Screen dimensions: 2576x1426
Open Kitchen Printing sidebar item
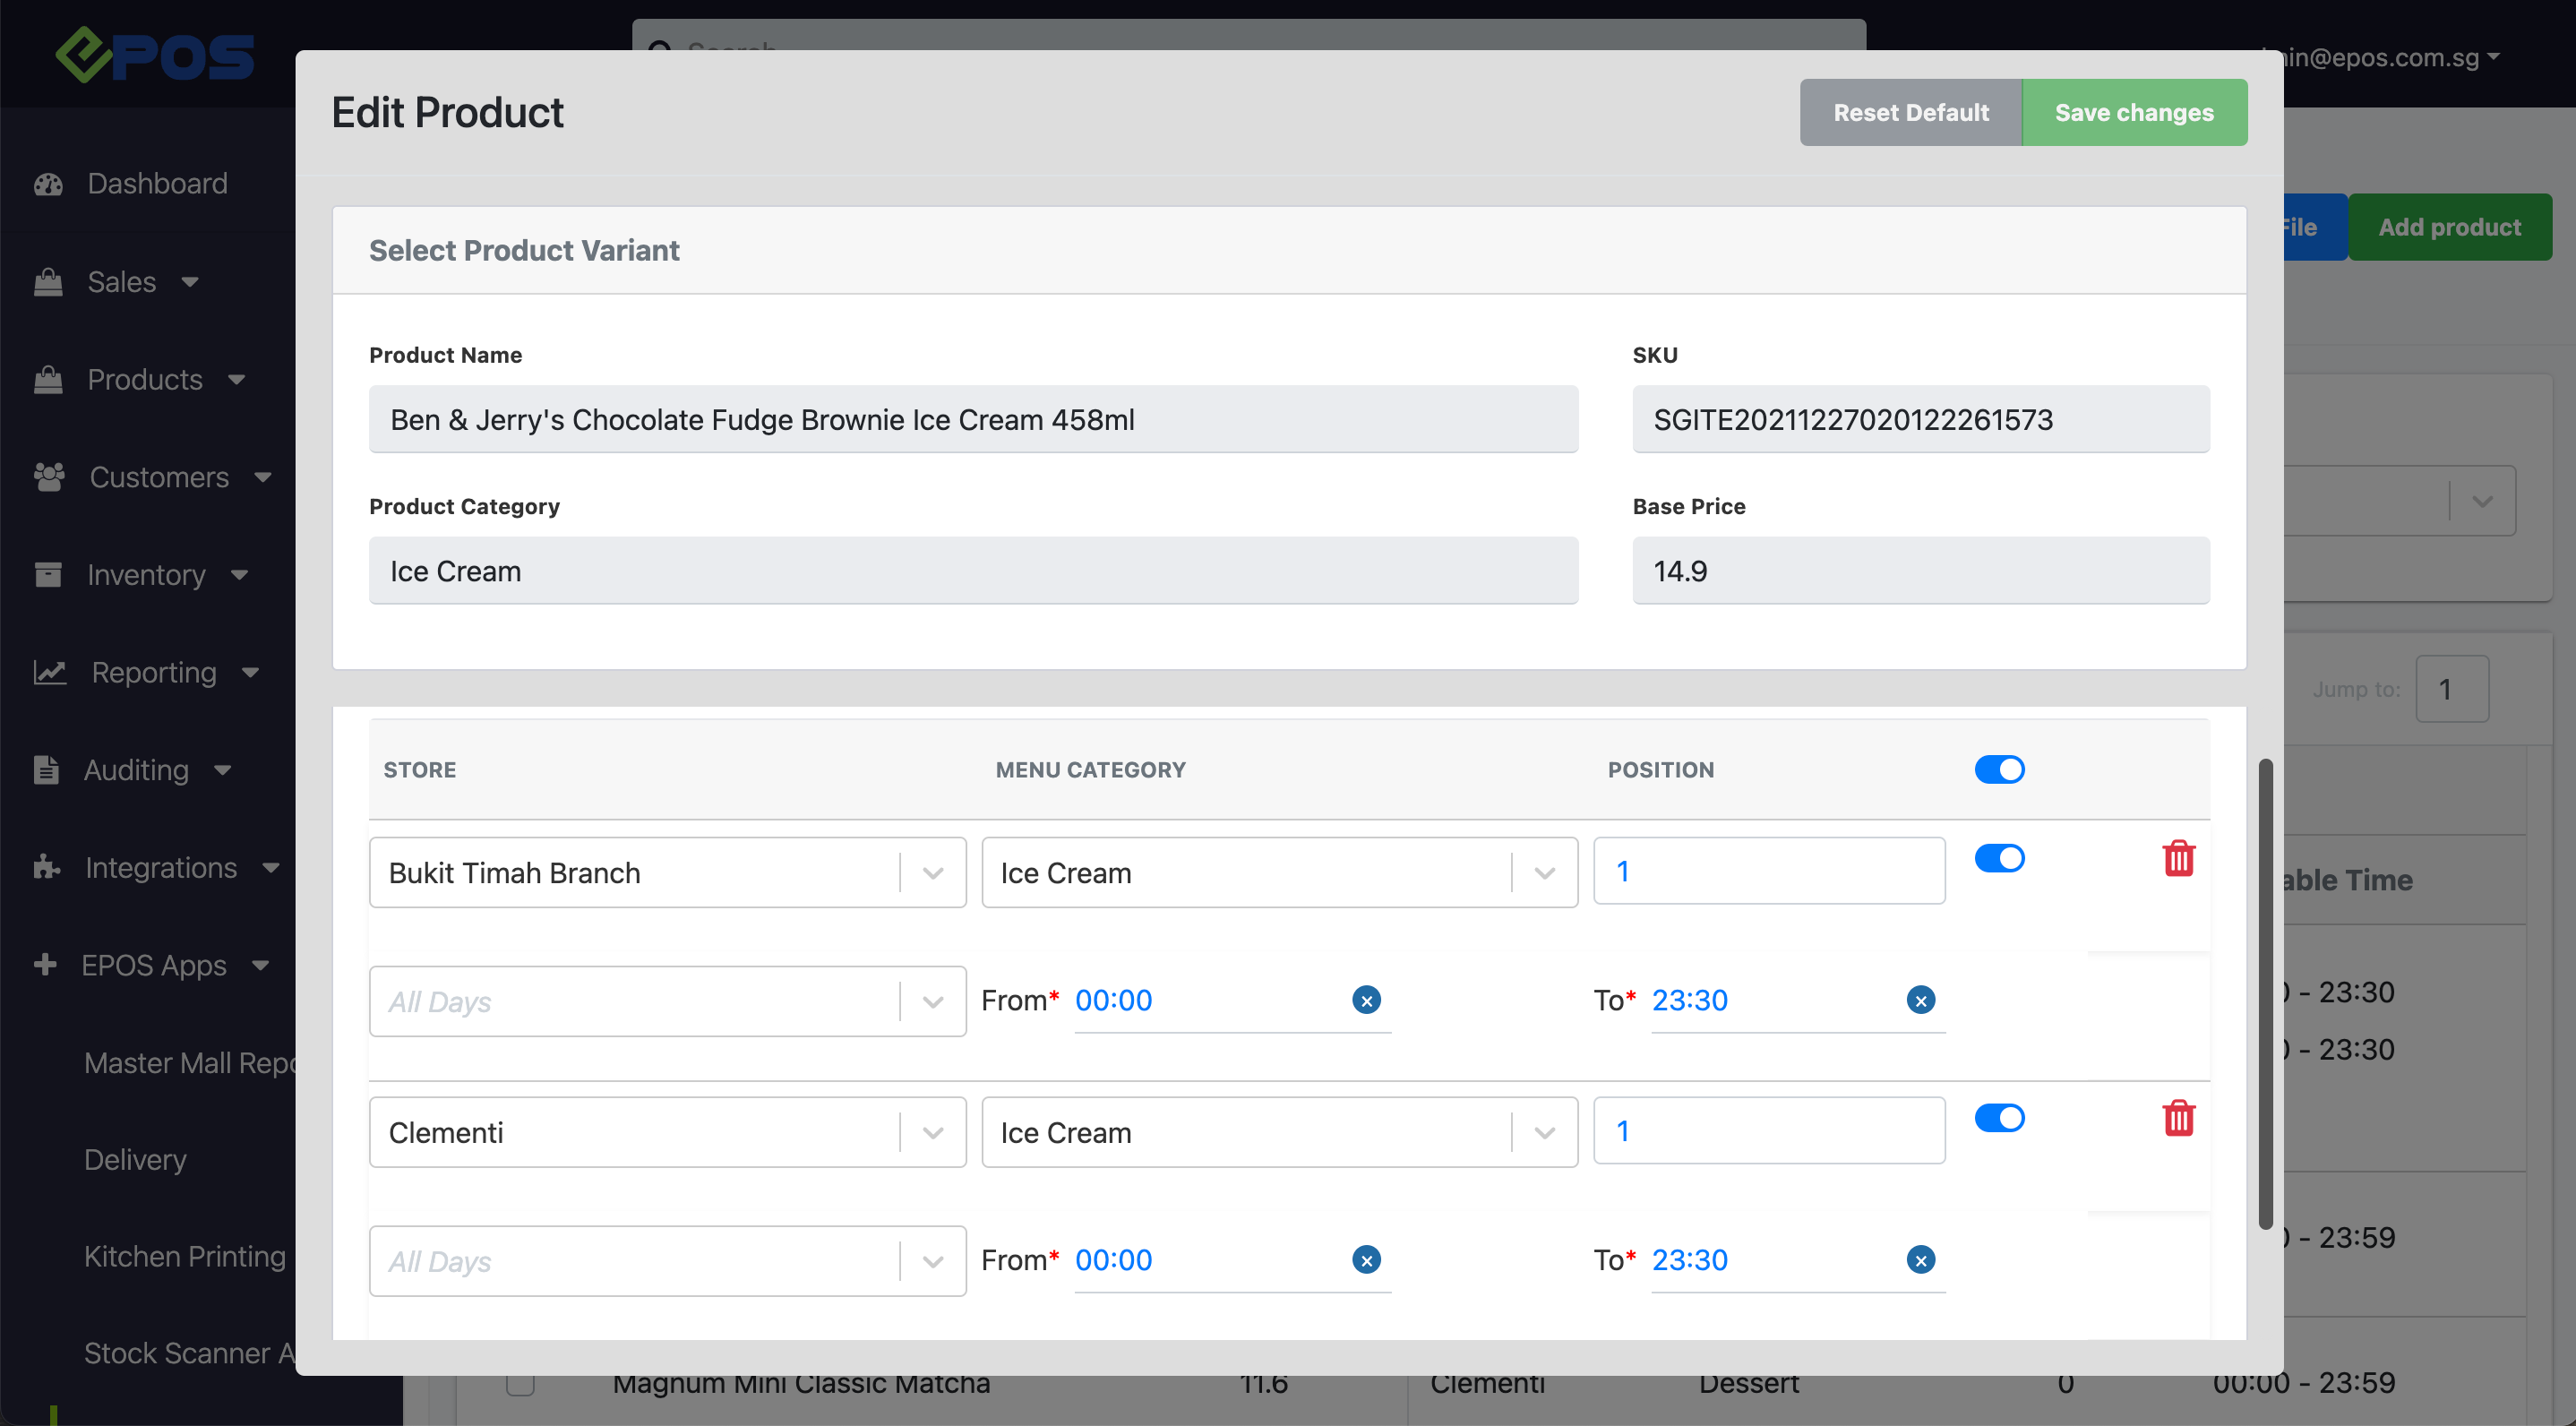[185, 1257]
